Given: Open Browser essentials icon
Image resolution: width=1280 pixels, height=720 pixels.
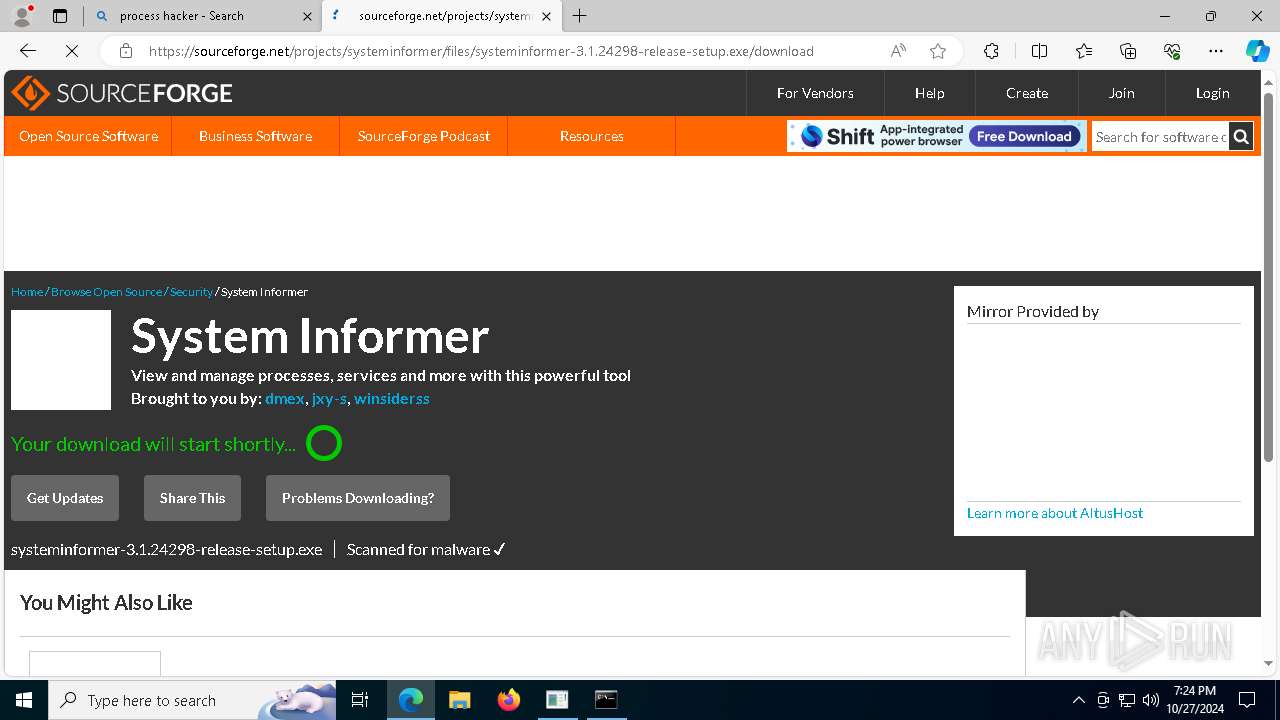Looking at the screenshot, I should click(x=1172, y=51).
